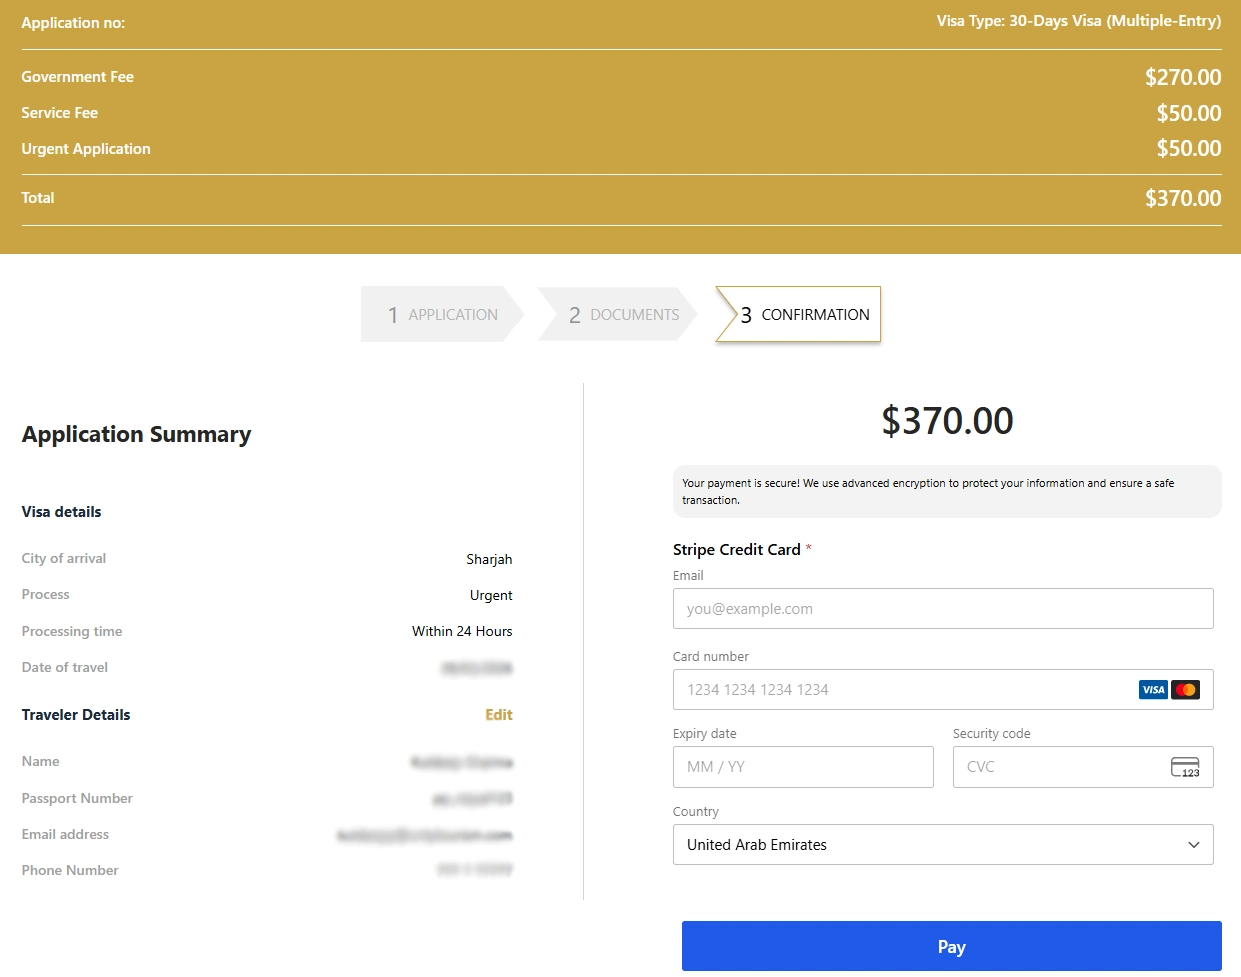Click the Visa card brand icon
Image resolution: width=1241 pixels, height=977 pixels.
point(1152,689)
